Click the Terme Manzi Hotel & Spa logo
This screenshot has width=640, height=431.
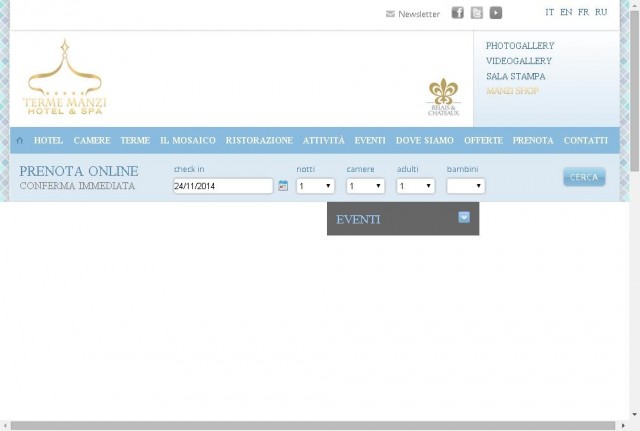[x=64, y=78]
